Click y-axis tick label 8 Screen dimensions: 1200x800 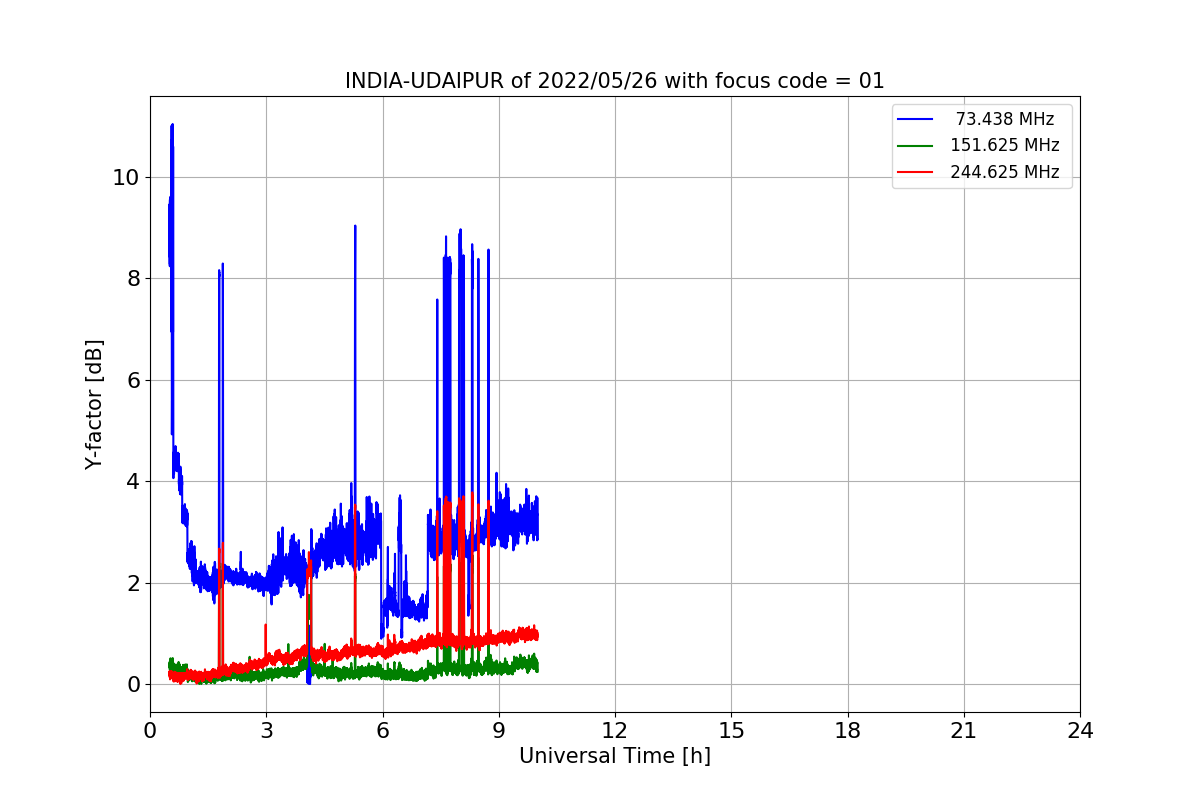coord(134,278)
